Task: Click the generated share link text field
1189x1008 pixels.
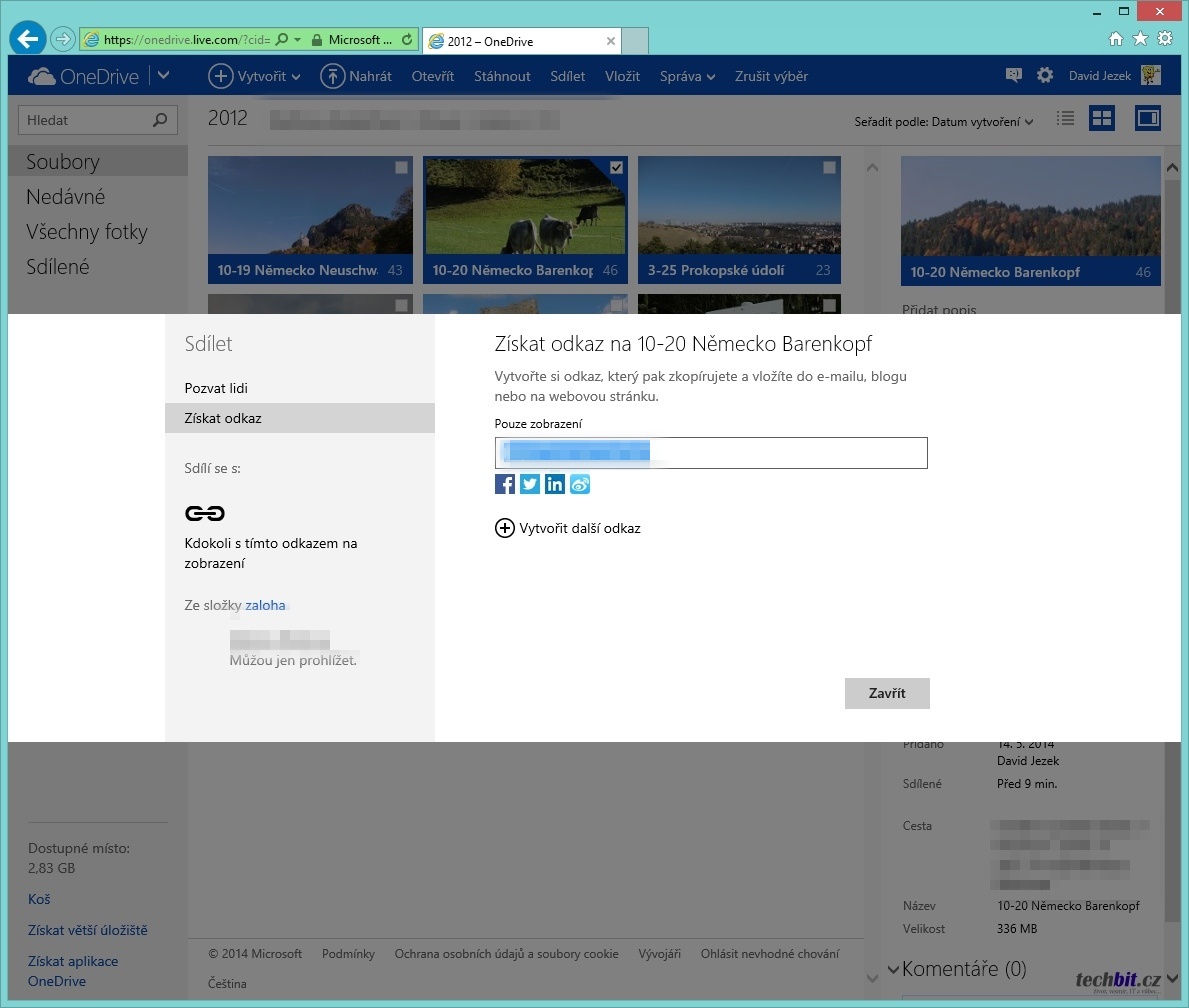Action: tap(711, 453)
